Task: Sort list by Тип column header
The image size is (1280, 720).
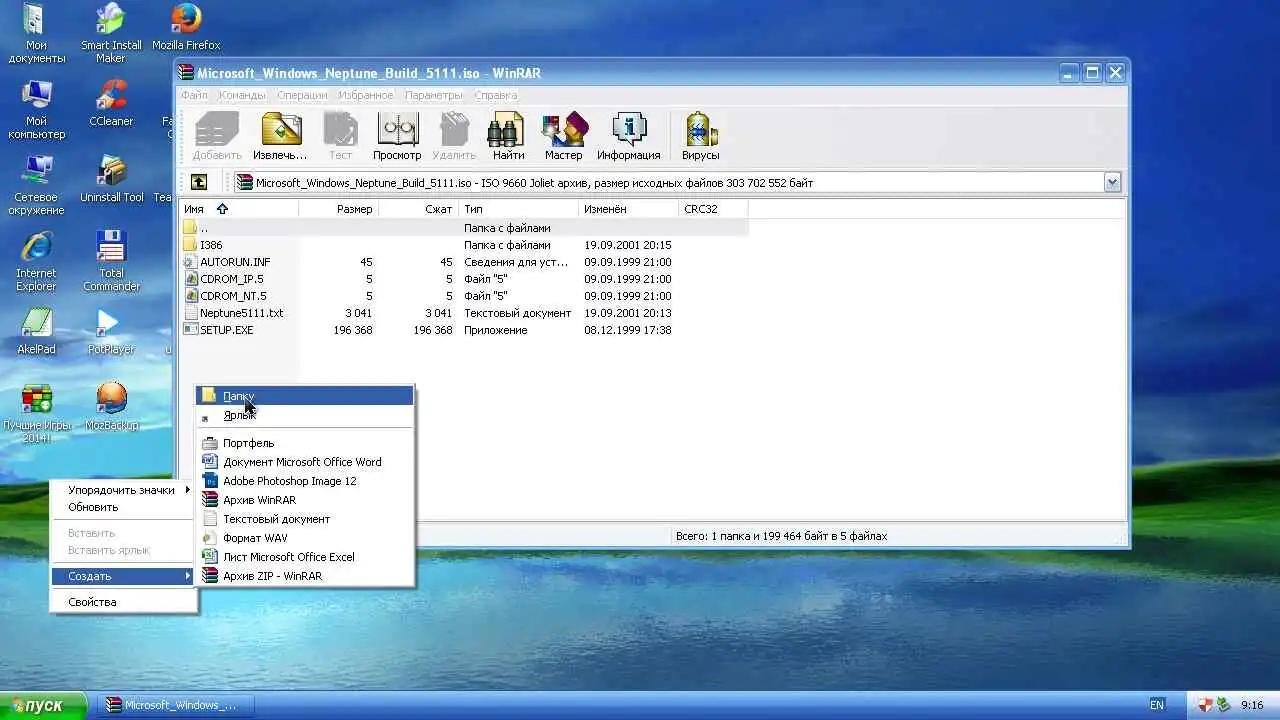Action: (518, 209)
